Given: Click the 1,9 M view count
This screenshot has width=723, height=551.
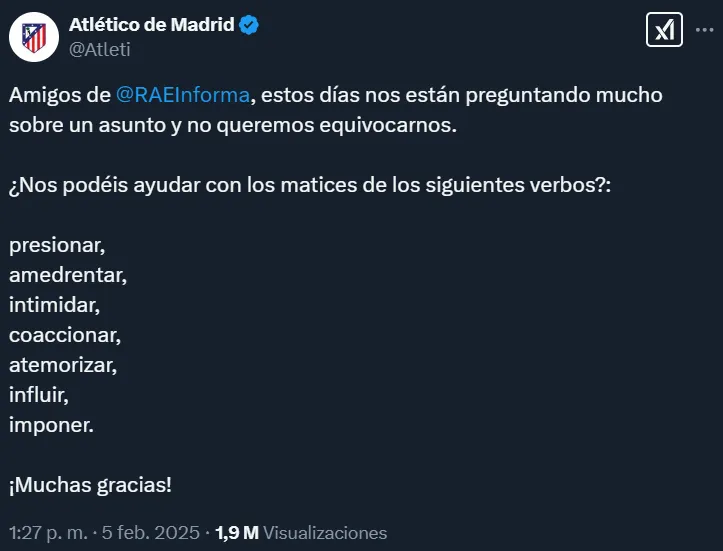Looking at the screenshot, I should pyautogui.click(x=238, y=532).
